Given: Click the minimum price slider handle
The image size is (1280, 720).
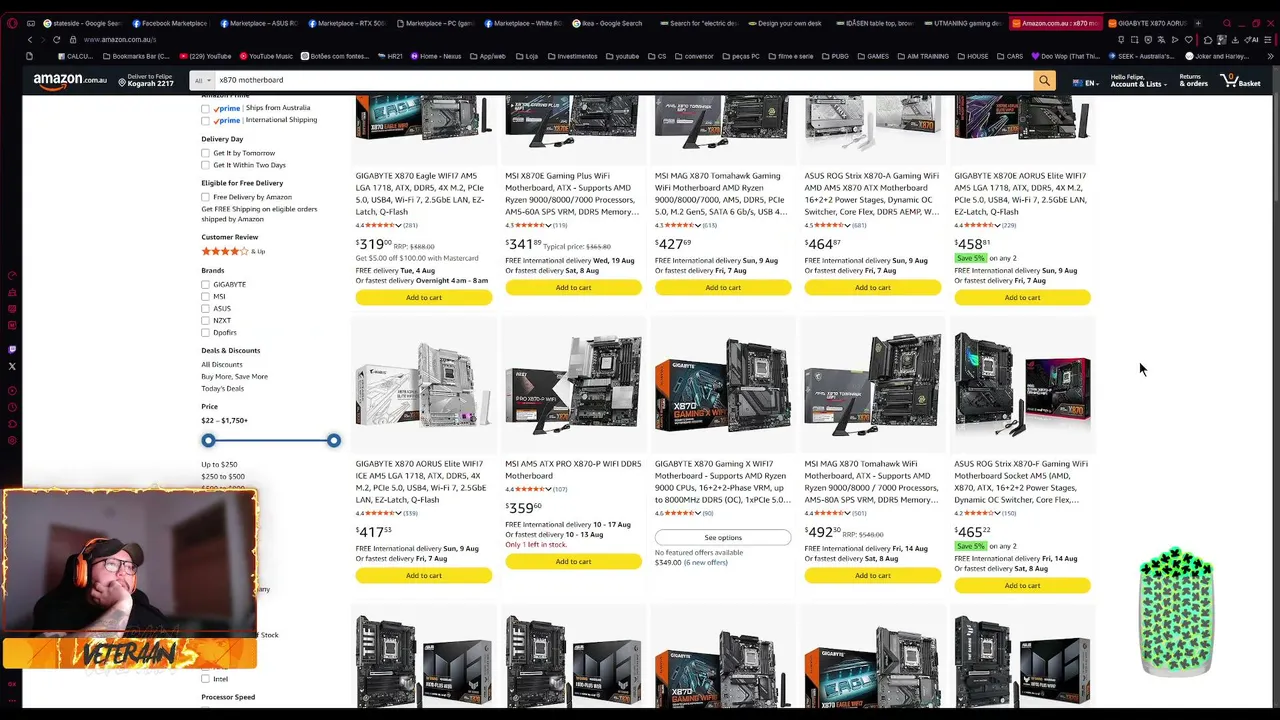Looking at the screenshot, I should click(x=209, y=440).
